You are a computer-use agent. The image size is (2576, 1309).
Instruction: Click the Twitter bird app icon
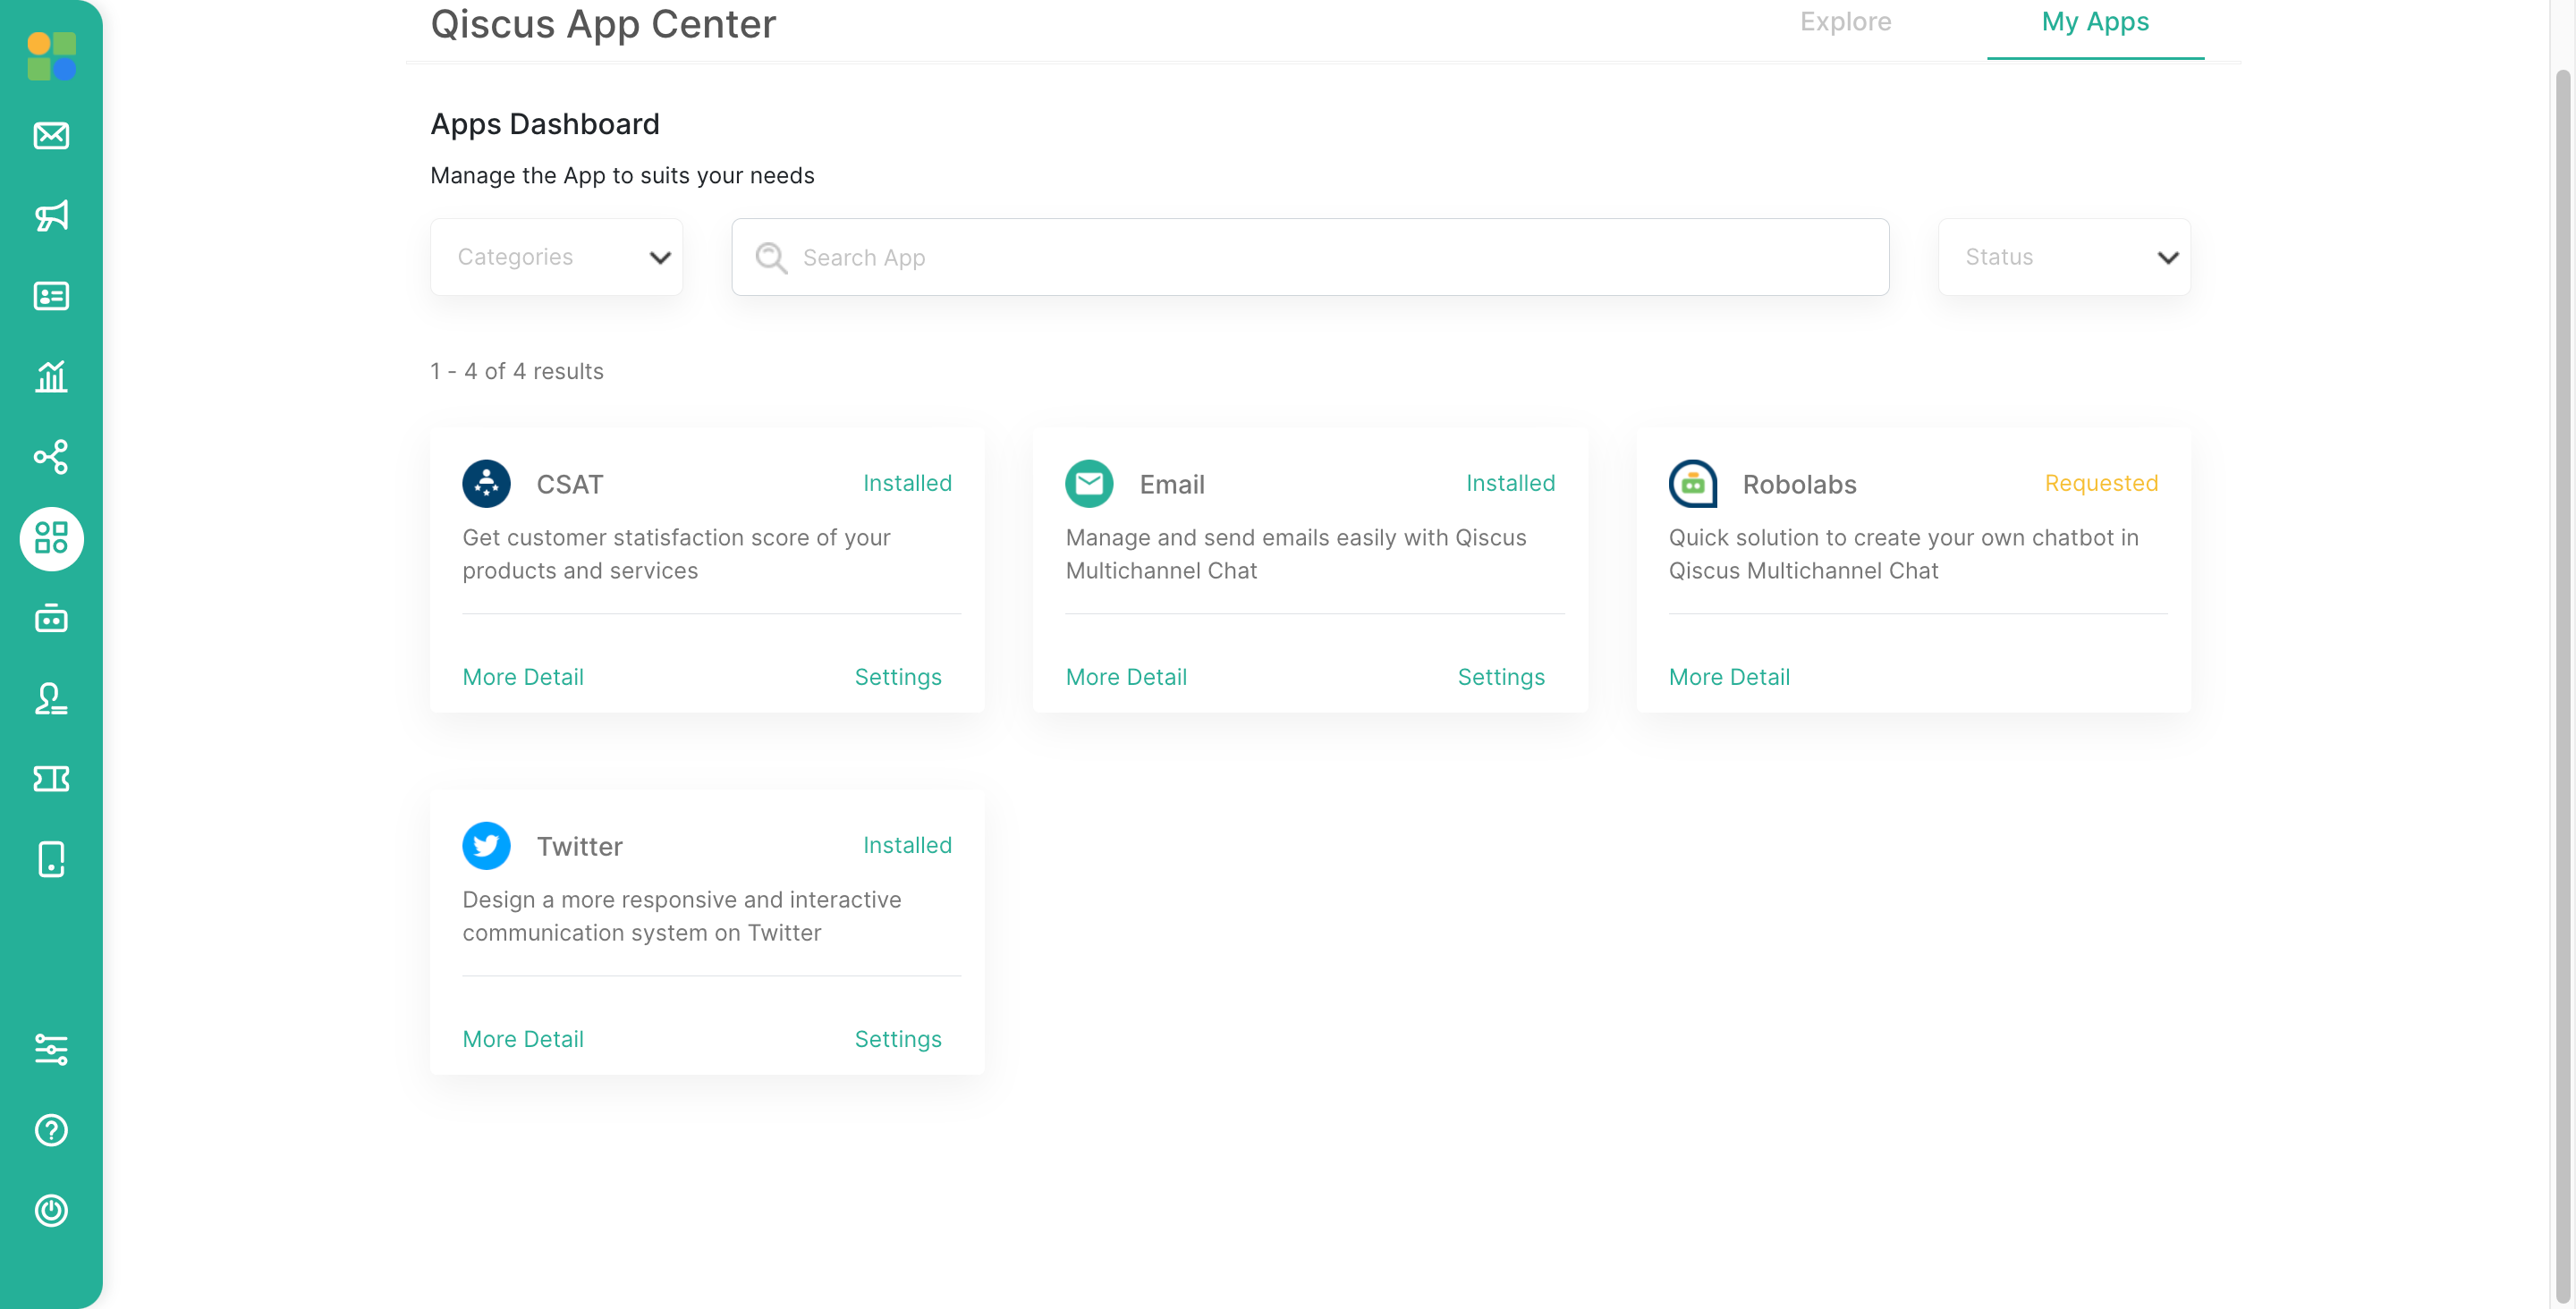pos(486,846)
